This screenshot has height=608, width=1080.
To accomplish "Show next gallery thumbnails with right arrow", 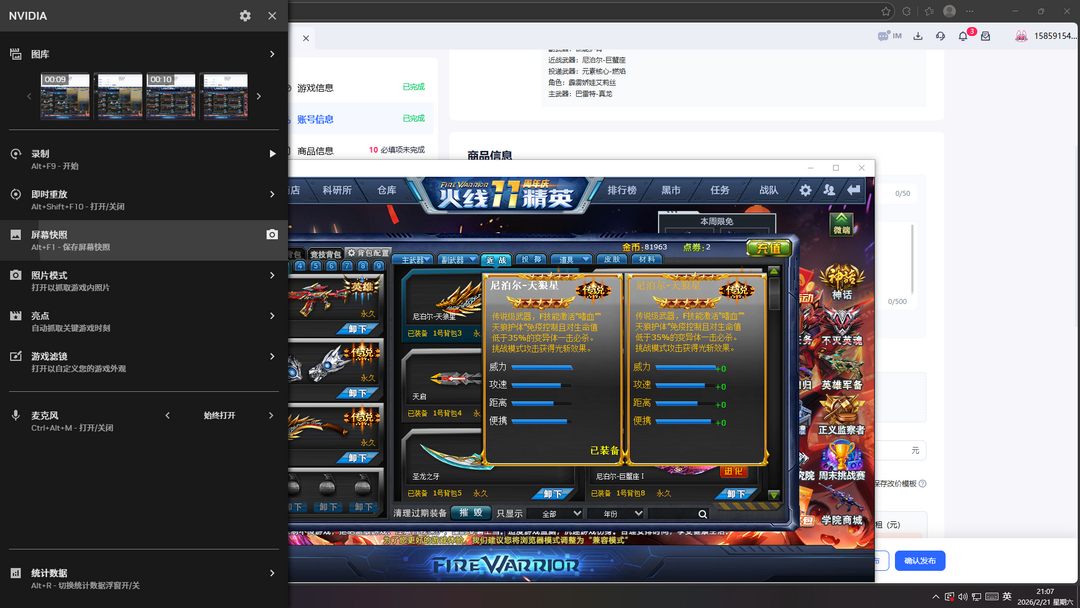I will 259,96.
